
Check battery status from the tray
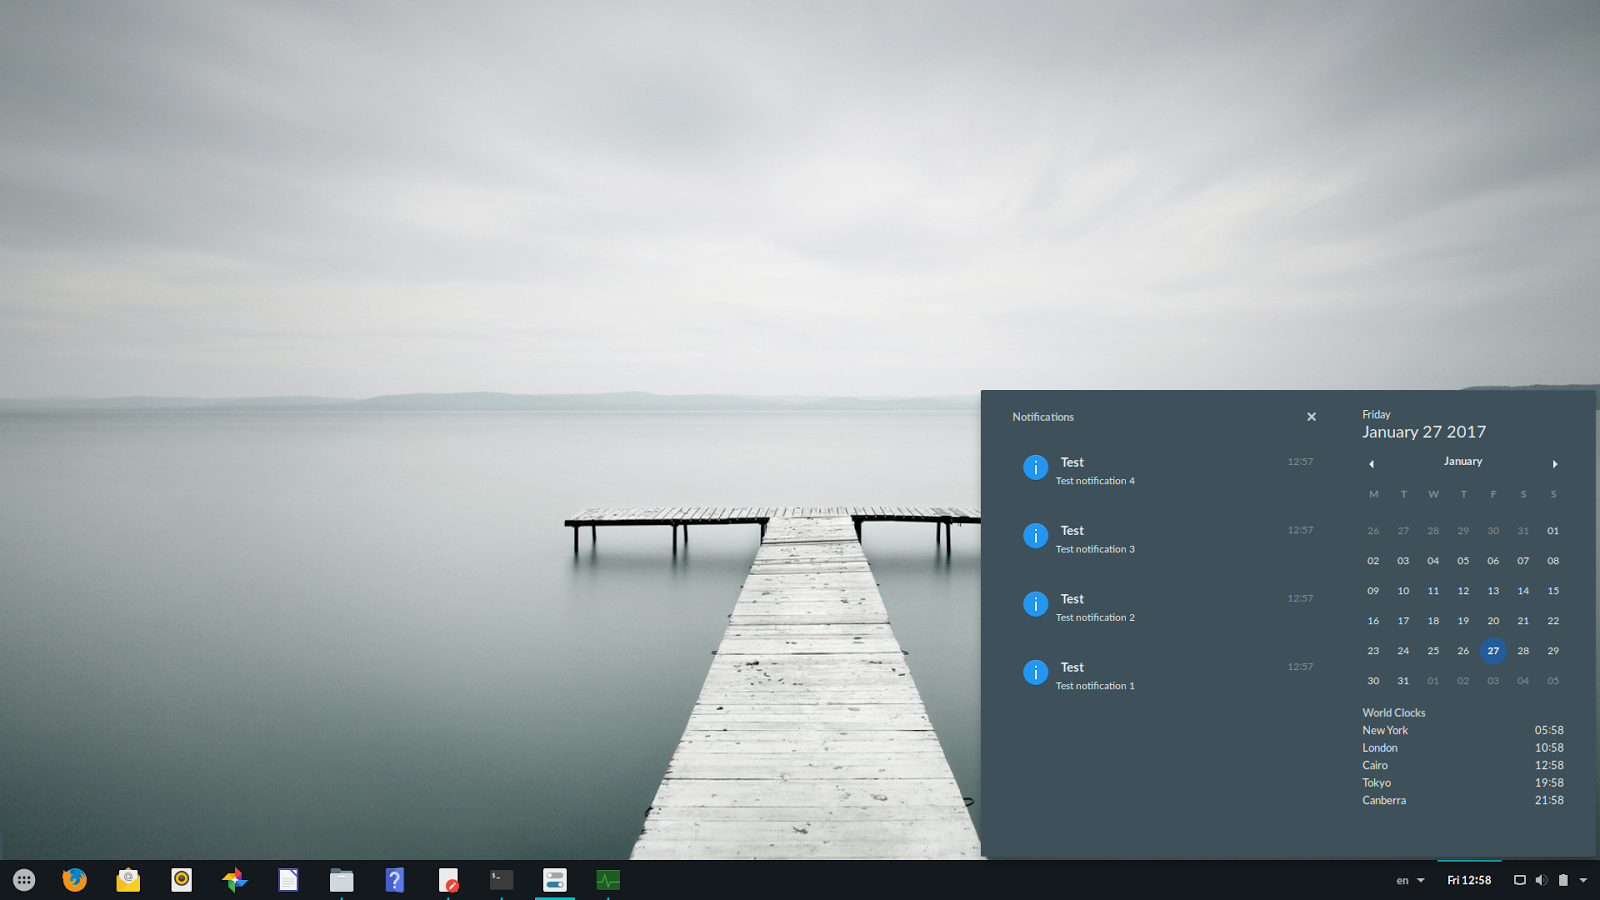[x=1564, y=880]
